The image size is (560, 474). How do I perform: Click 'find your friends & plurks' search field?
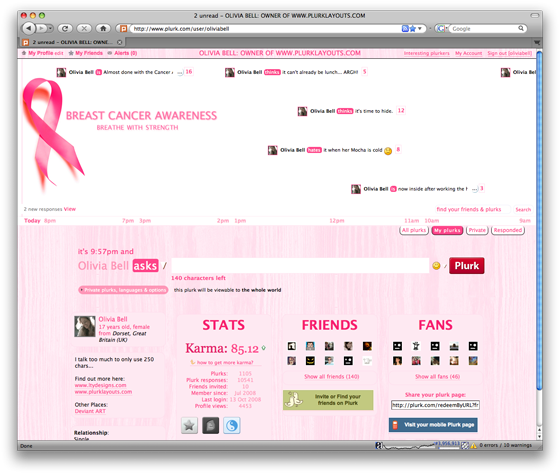(x=472, y=209)
